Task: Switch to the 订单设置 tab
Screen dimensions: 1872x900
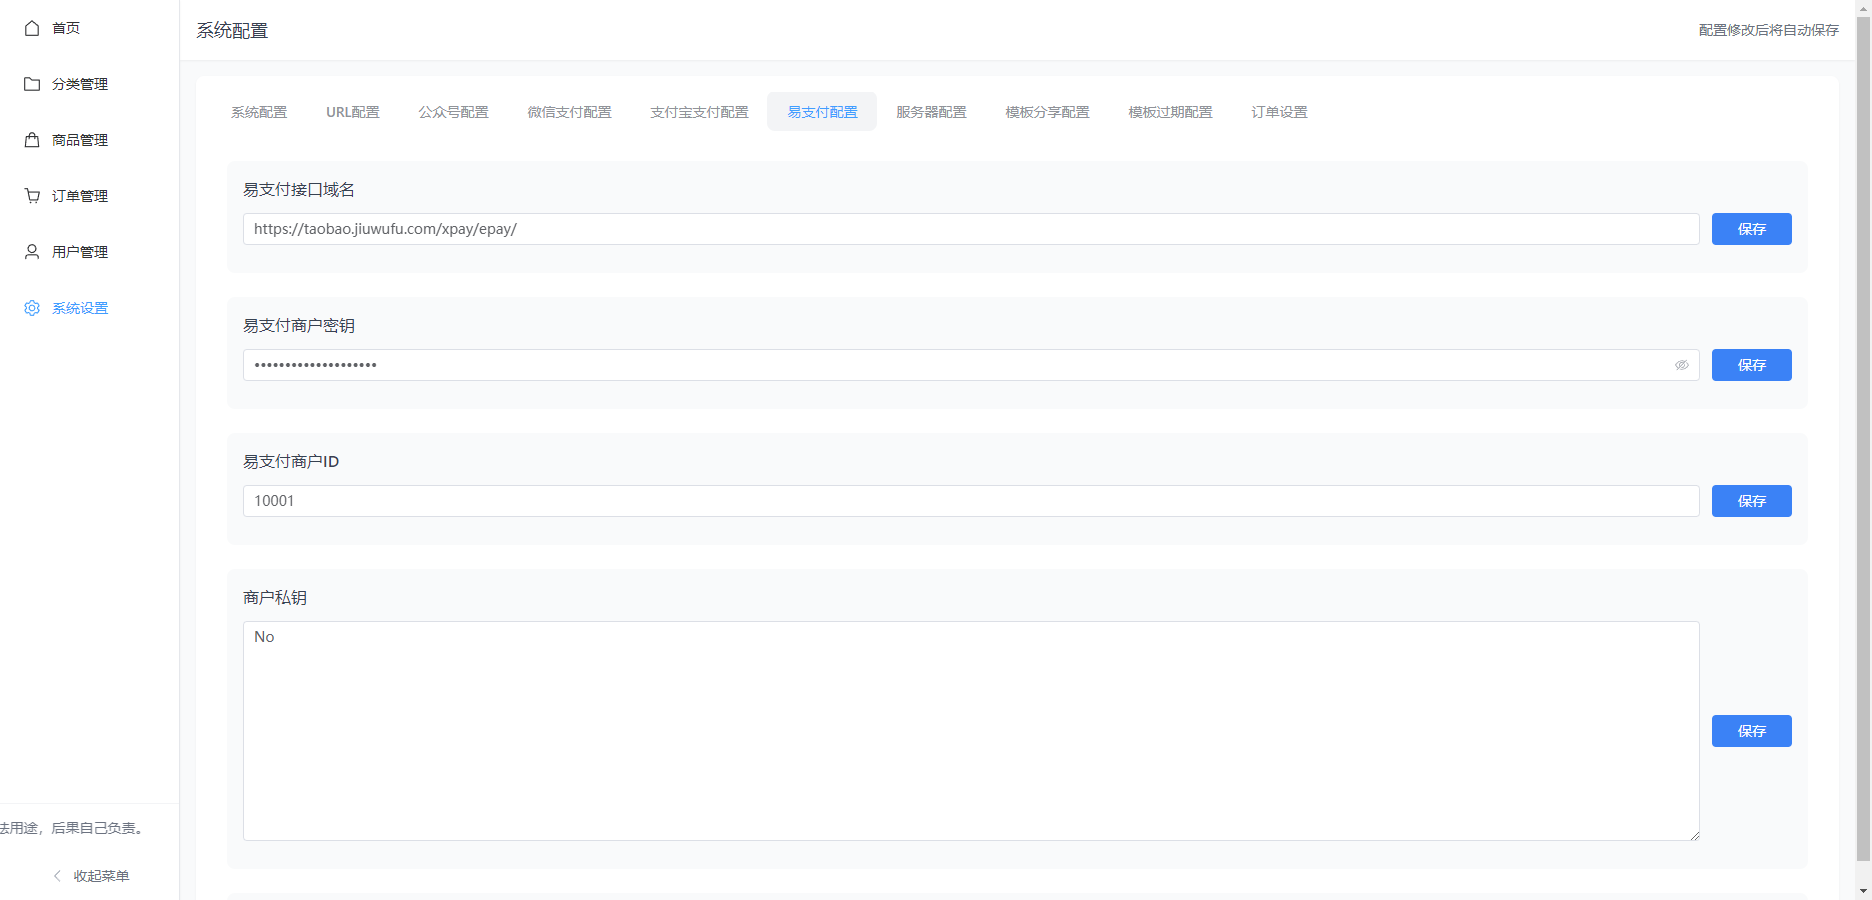Action: click(x=1279, y=112)
